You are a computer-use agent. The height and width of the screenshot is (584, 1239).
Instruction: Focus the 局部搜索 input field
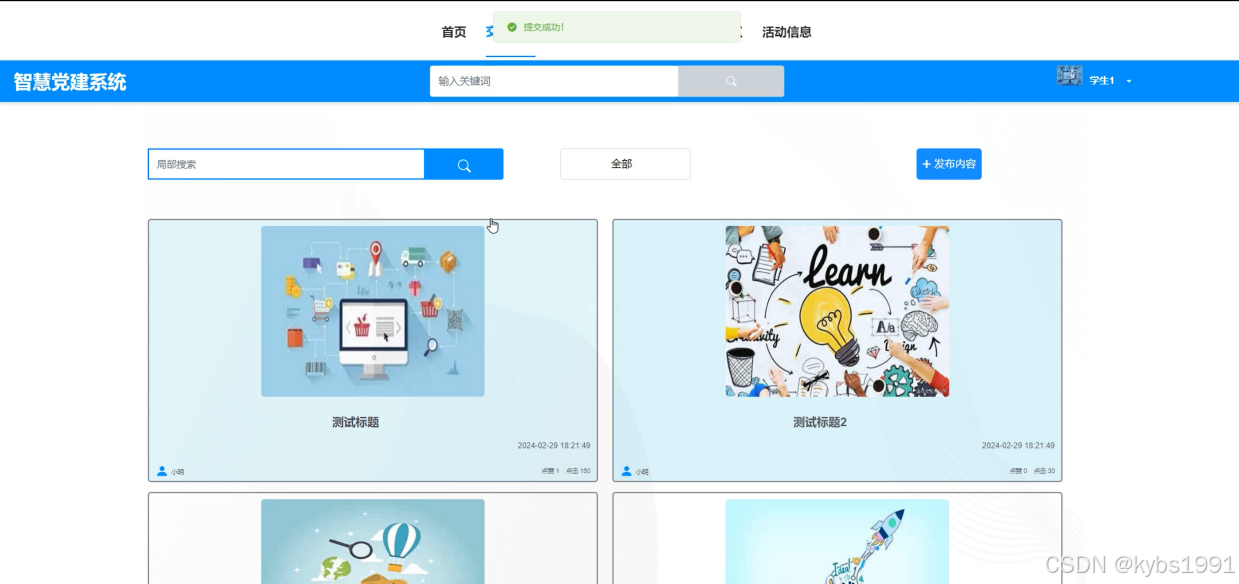click(x=286, y=164)
